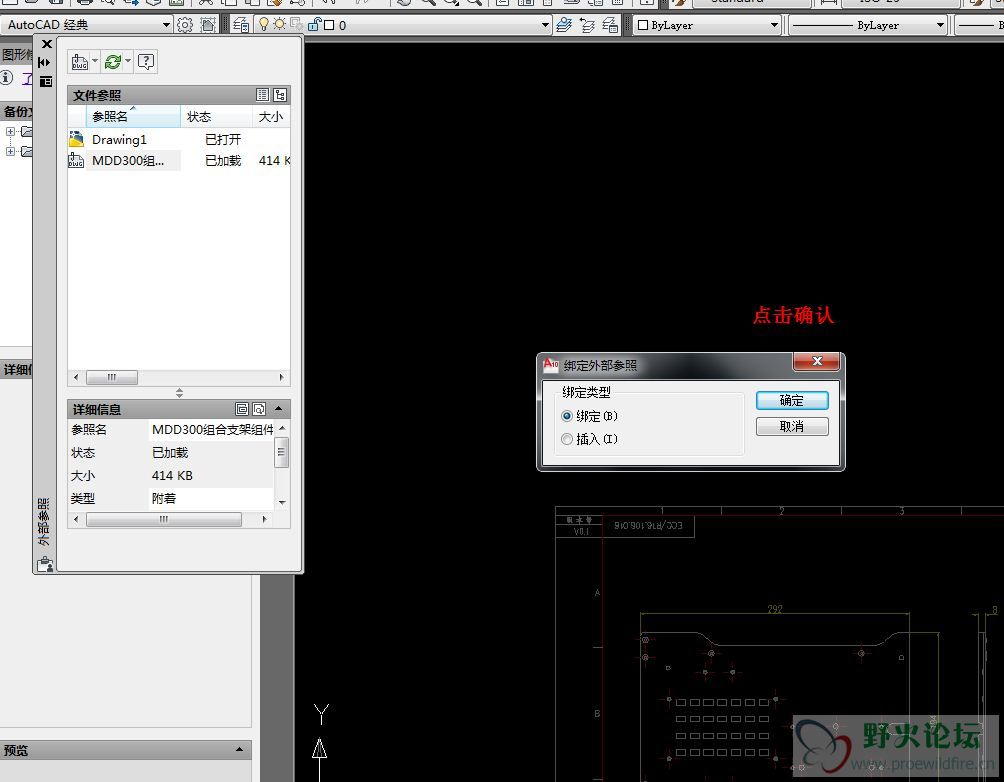Open the xref palette properties icon
Image resolution: width=1004 pixels, height=782 pixels.
45,81
